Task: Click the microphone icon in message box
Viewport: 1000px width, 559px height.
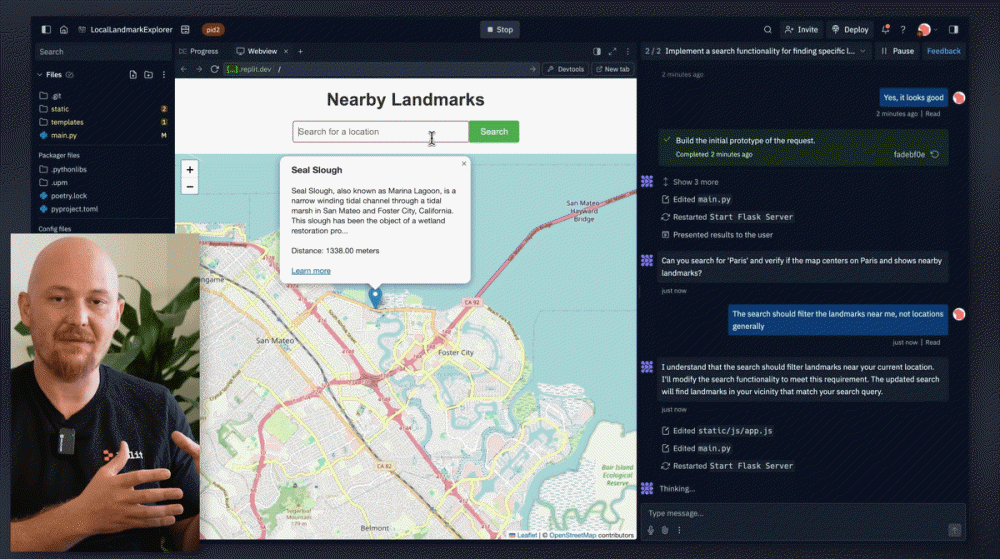Action: coord(651,530)
